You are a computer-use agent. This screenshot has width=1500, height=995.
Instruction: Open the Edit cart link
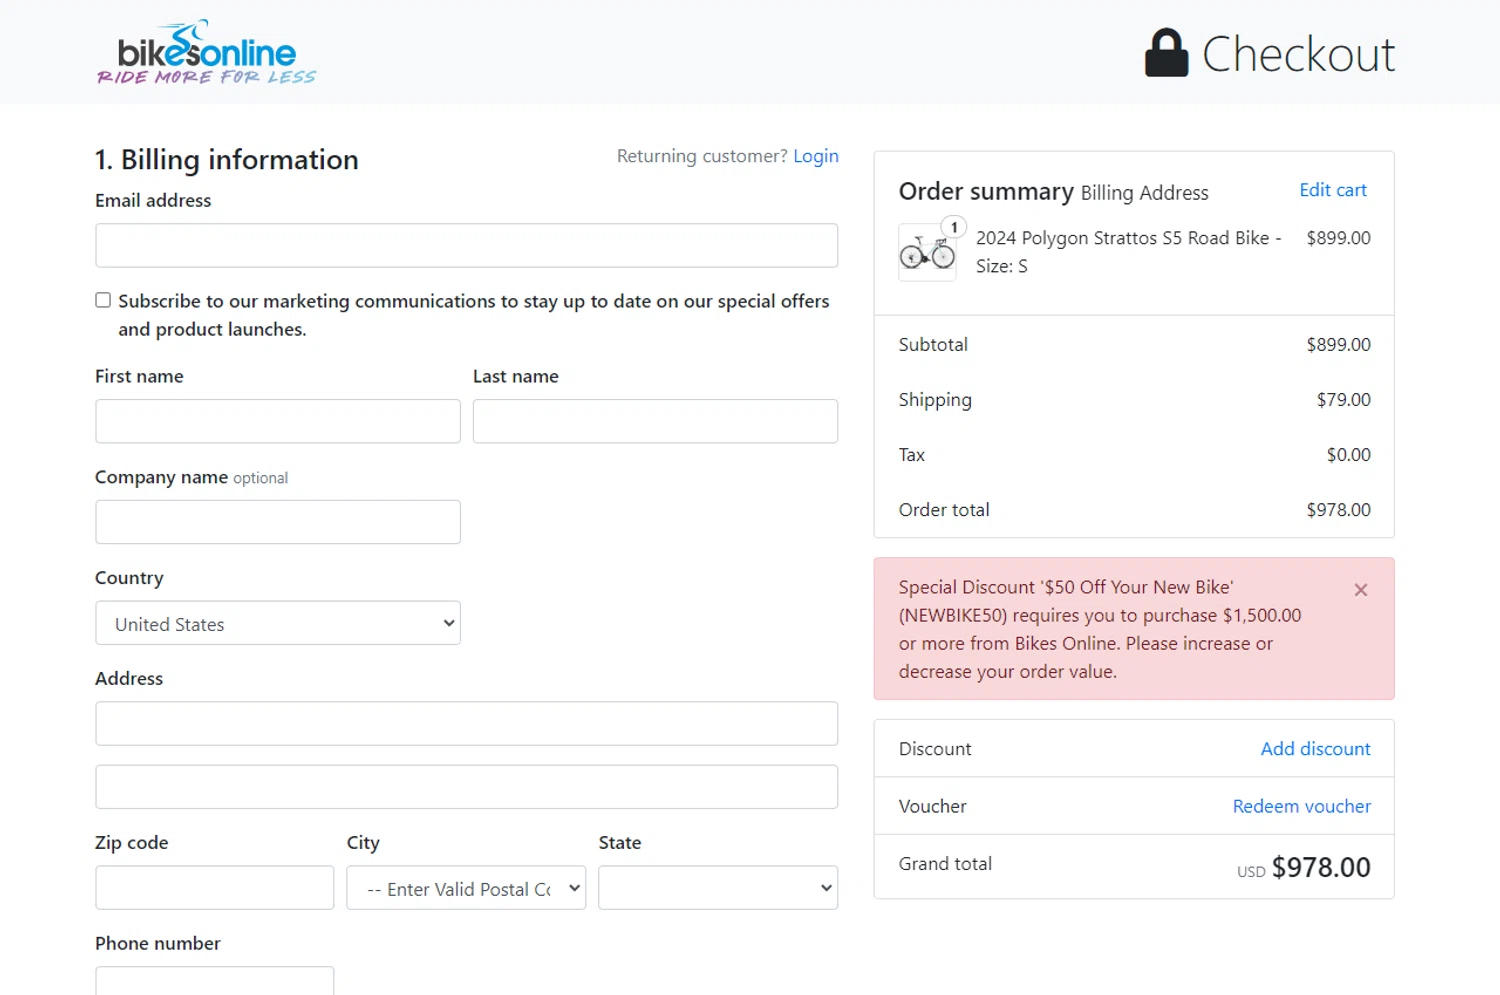(x=1332, y=190)
